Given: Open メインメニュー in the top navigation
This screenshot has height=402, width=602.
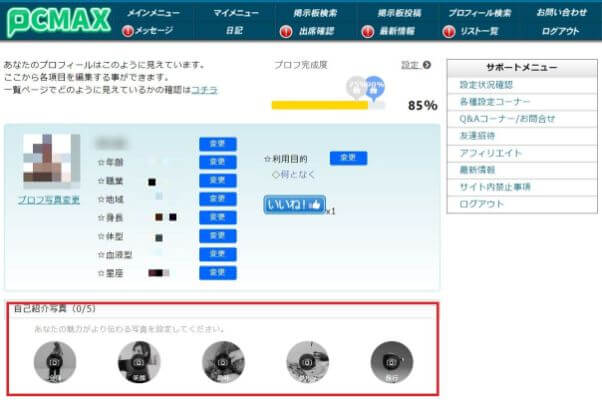Looking at the screenshot, I should (153, 13).
